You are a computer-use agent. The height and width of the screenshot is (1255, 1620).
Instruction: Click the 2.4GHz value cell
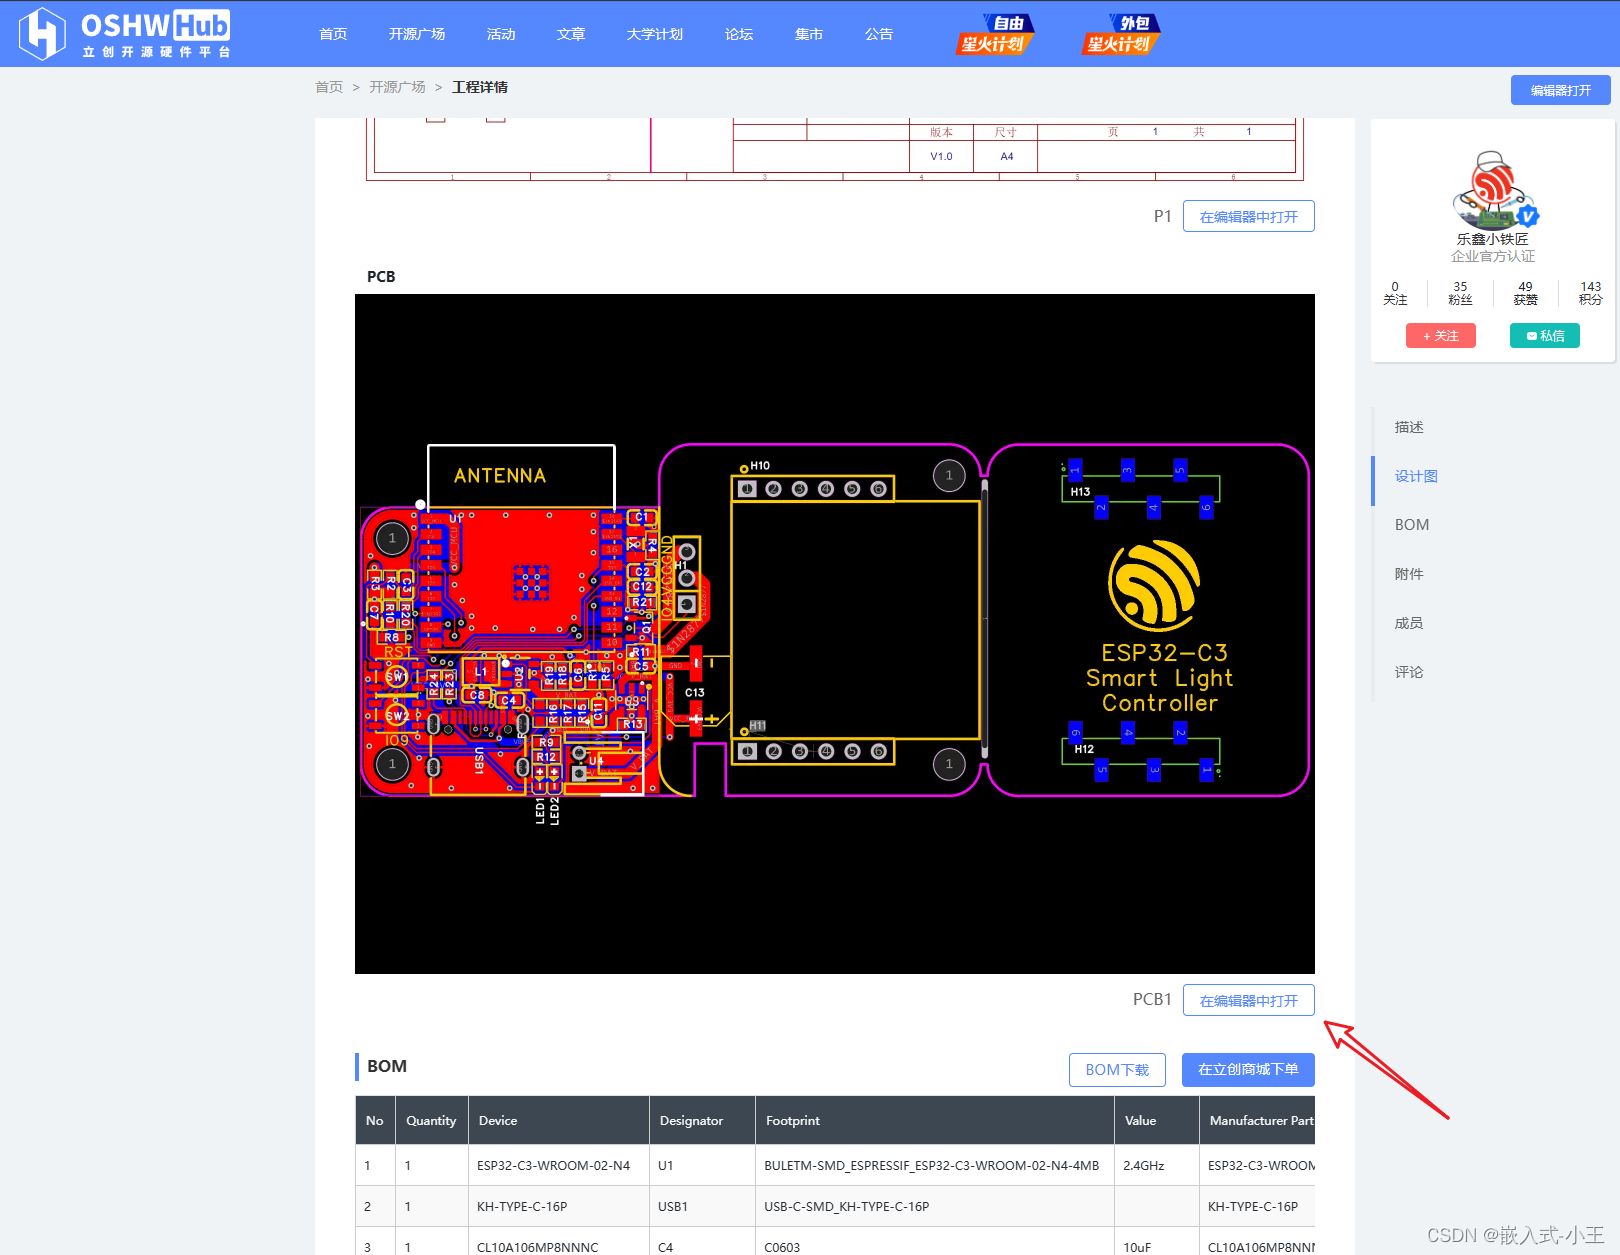pyautogui.click(x=1157, y=1165)
